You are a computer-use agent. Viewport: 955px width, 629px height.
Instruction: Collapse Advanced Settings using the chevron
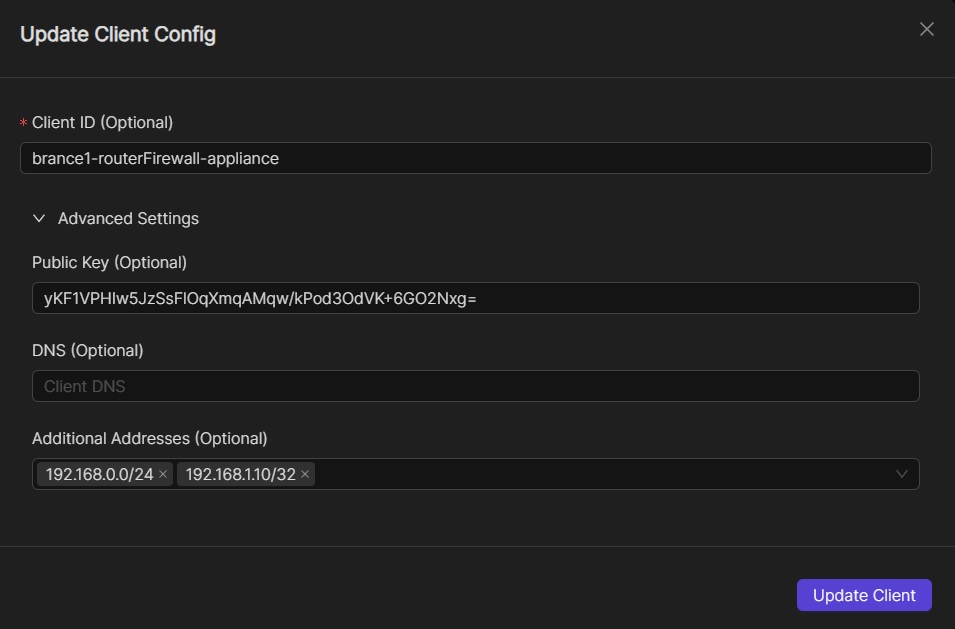pos(40,218)
